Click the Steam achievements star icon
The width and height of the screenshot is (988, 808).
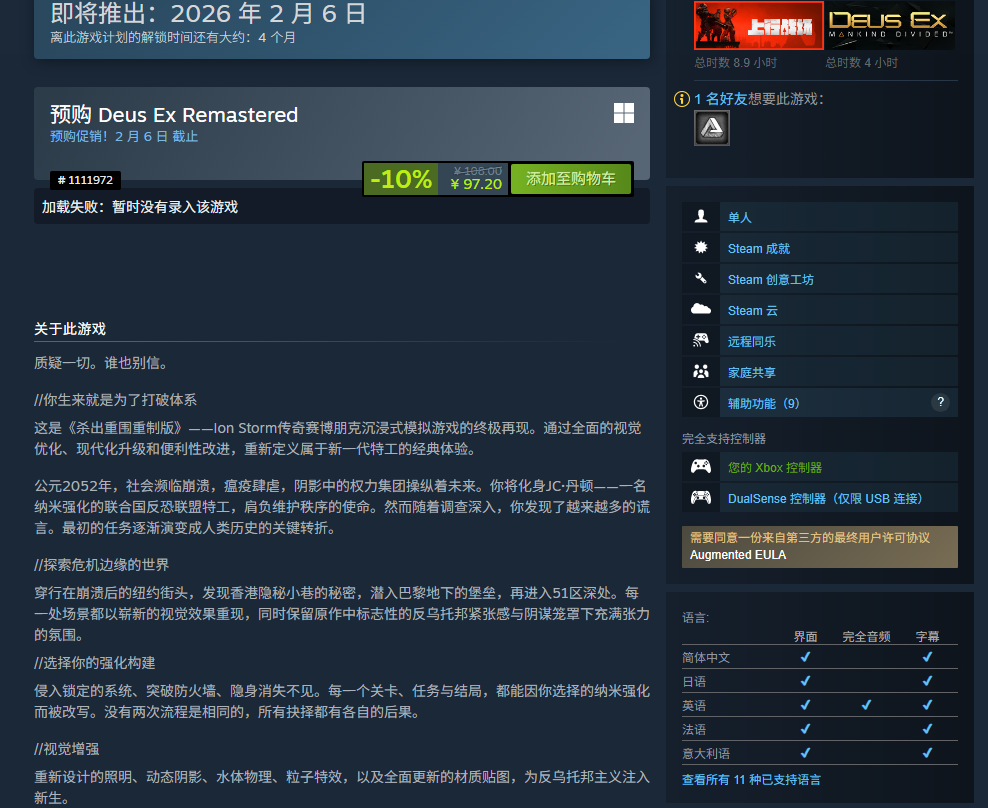(x=701, y=248)
